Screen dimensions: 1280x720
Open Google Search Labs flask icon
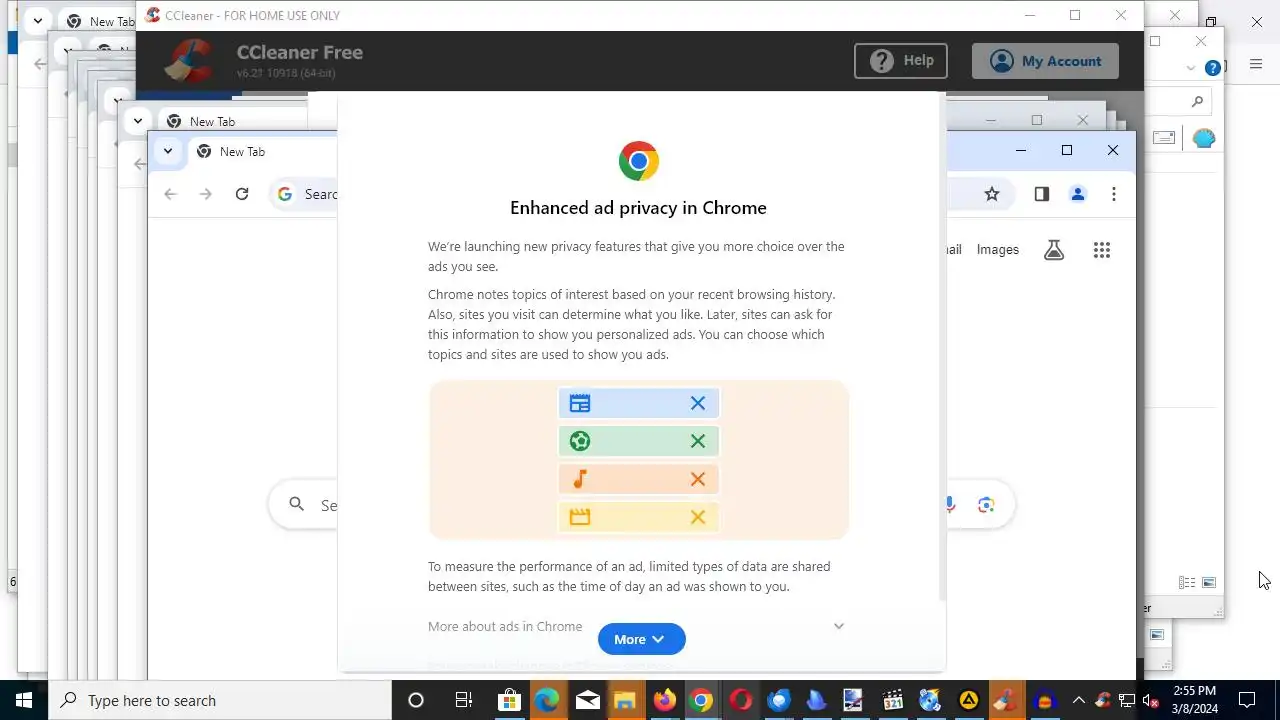click(x=1054, y=250)
